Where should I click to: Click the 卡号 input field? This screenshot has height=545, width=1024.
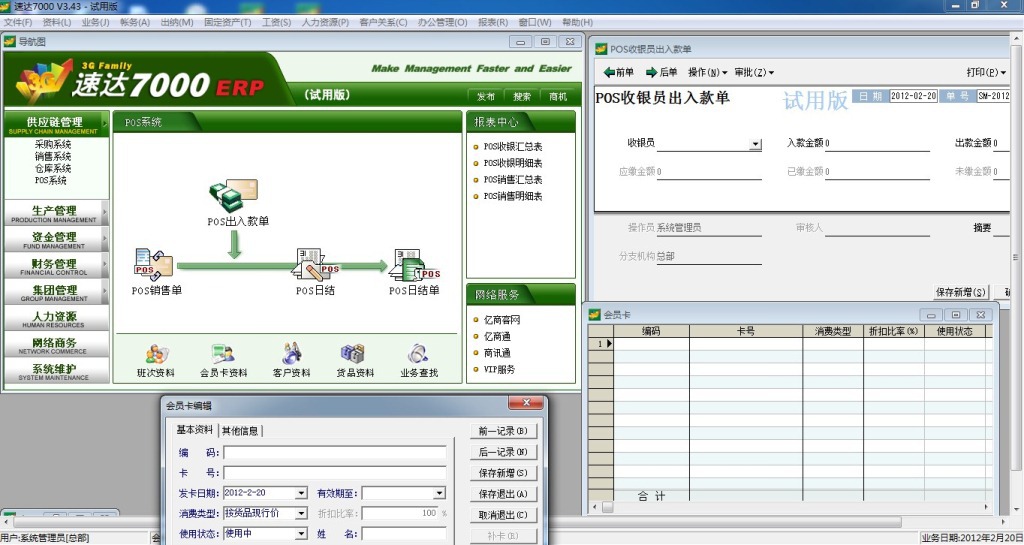(x=335, y=473)
